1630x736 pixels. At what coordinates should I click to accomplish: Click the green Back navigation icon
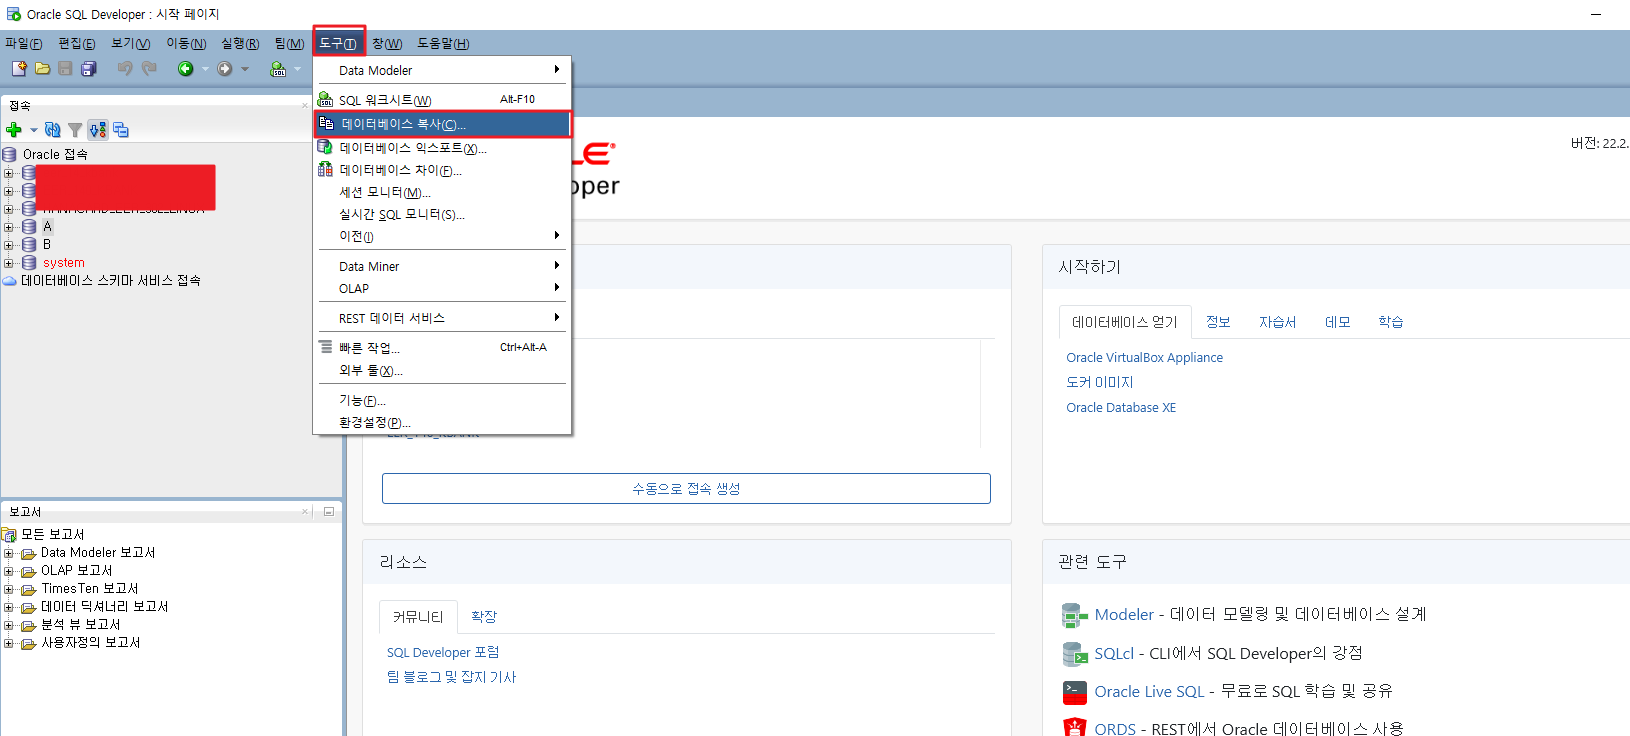185,68
